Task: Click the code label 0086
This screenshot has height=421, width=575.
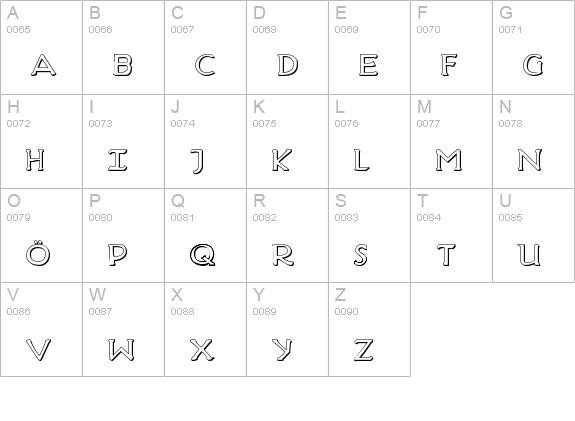Action: point(18,311)
